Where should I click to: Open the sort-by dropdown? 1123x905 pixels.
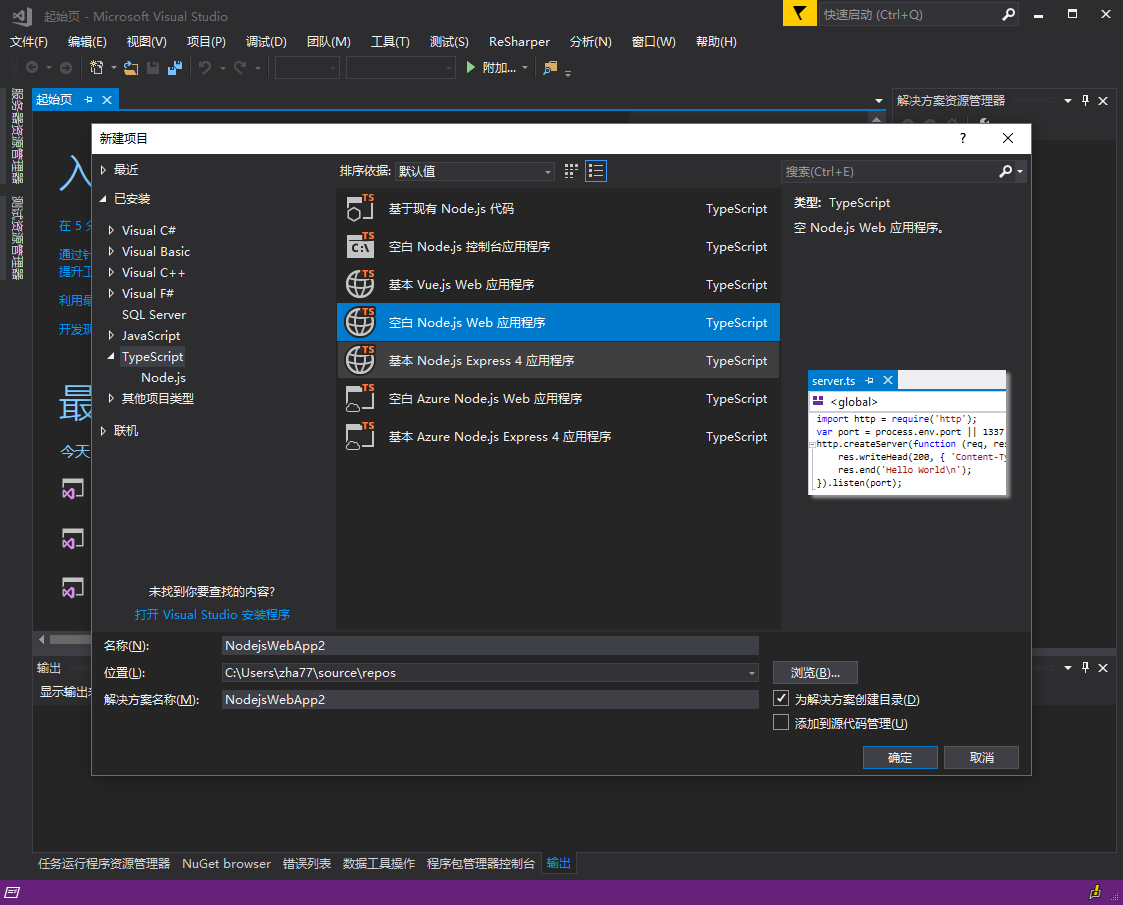[x=474, y=171]
